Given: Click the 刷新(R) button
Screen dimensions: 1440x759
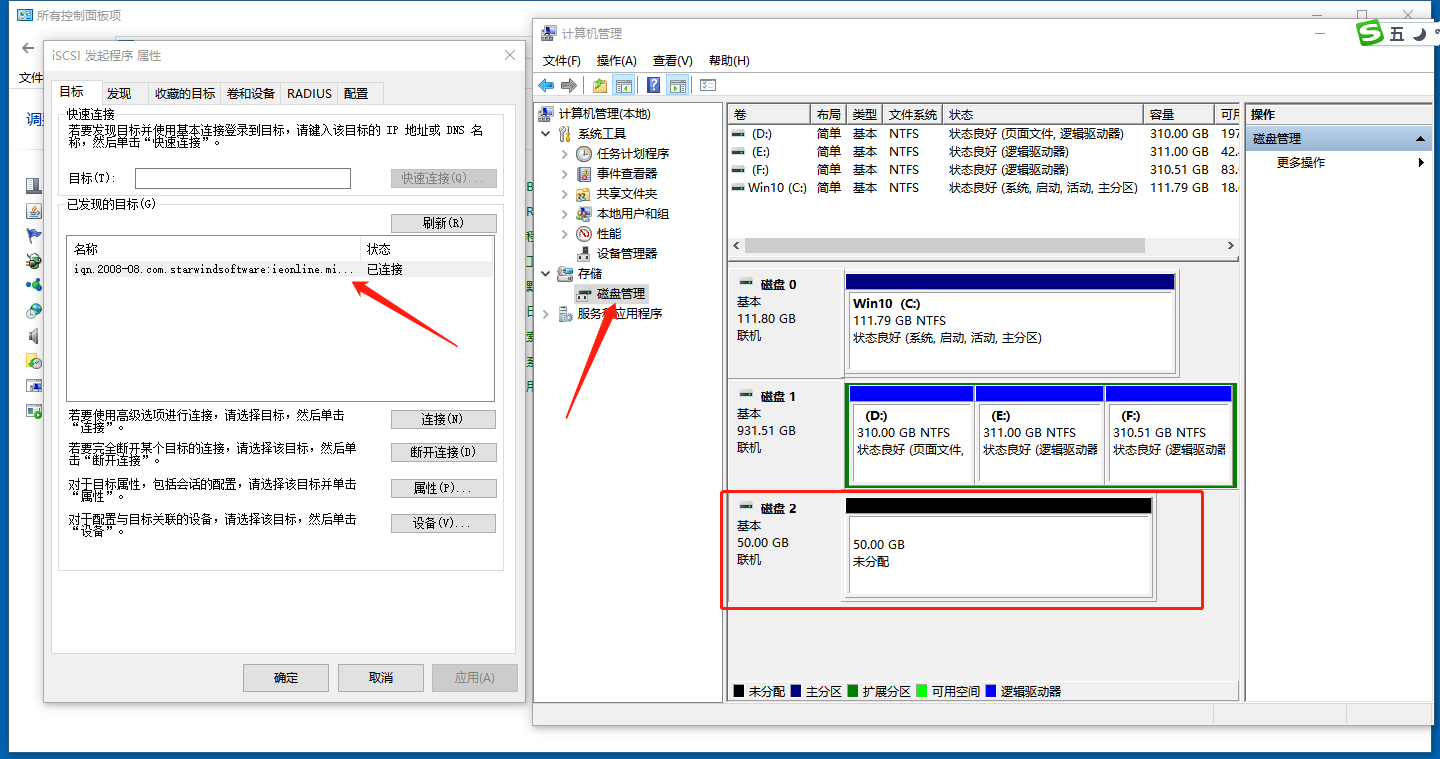Looking at the screenshot, I should pos(443,223).
